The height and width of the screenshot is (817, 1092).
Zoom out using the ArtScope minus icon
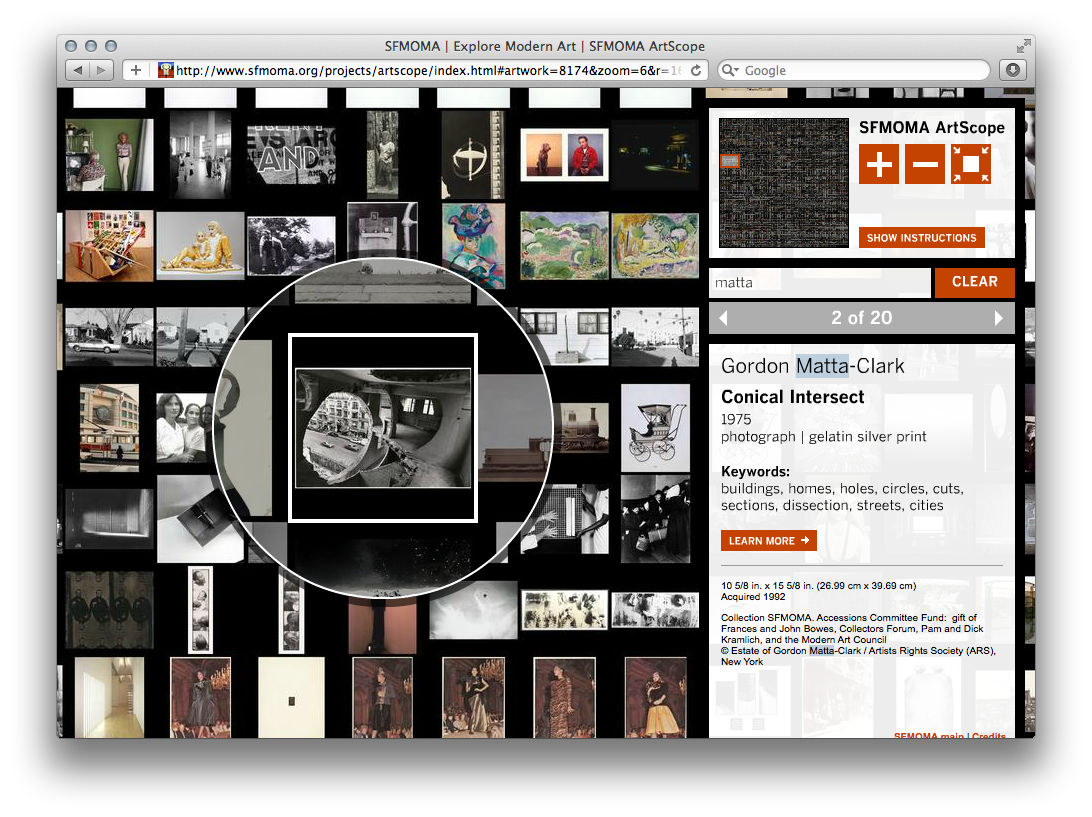pos(924,163)
